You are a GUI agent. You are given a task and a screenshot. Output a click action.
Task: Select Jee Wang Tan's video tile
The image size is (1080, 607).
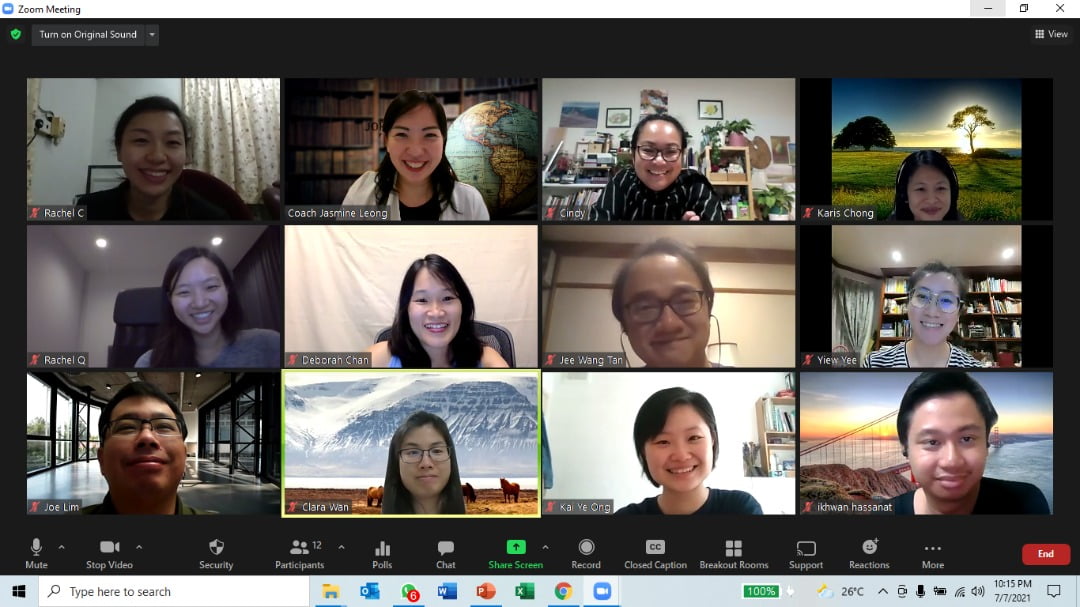(669, 296)
